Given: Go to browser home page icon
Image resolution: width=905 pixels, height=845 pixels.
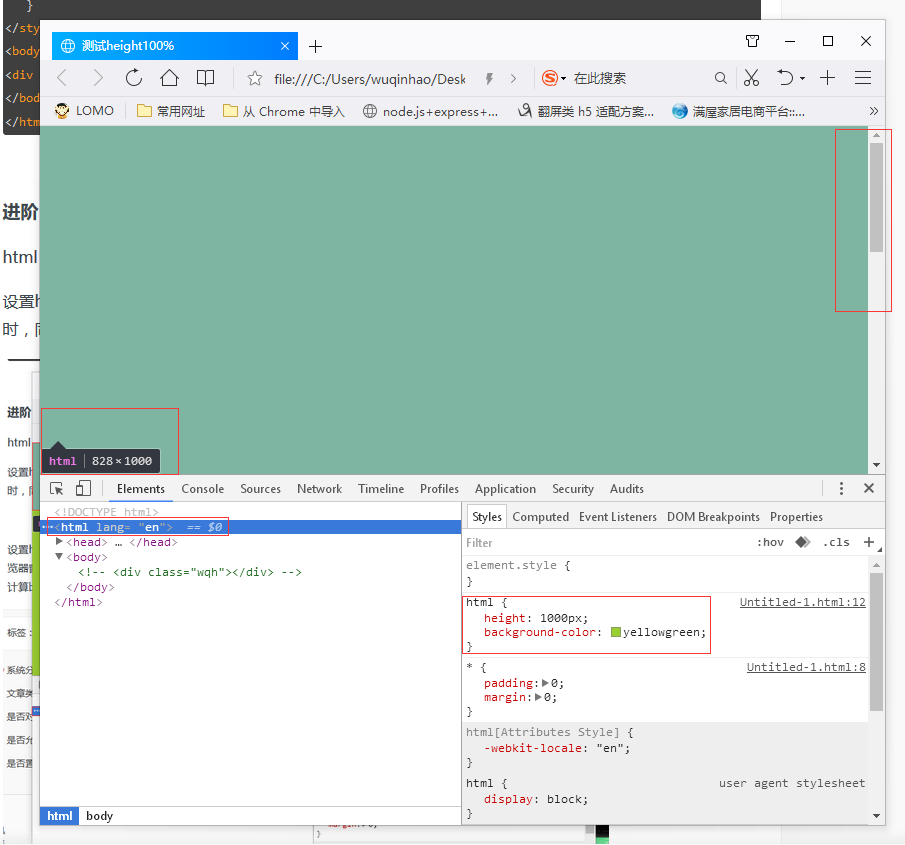Looking at the screenshot, I should [169, 78].
